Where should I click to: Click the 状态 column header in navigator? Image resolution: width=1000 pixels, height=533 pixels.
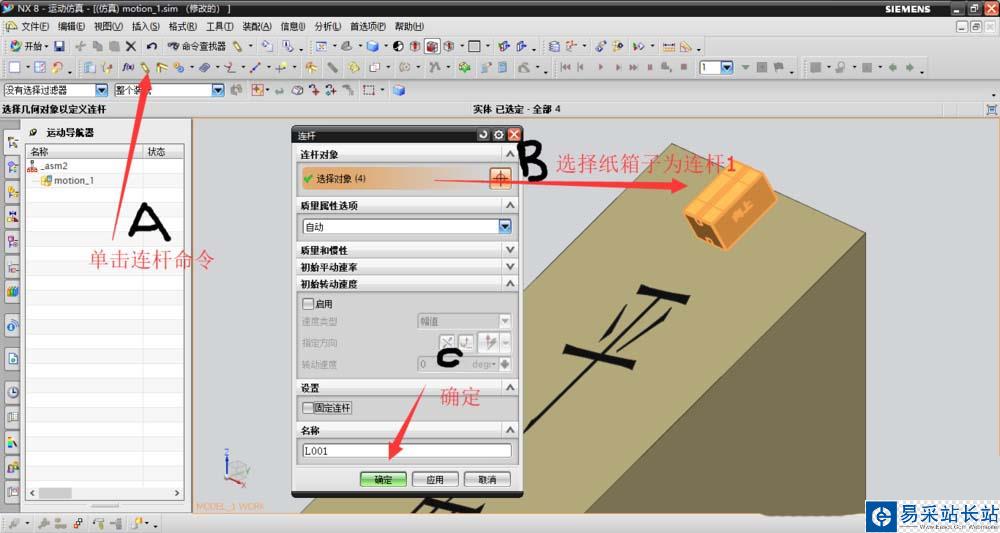coord(164,151)
